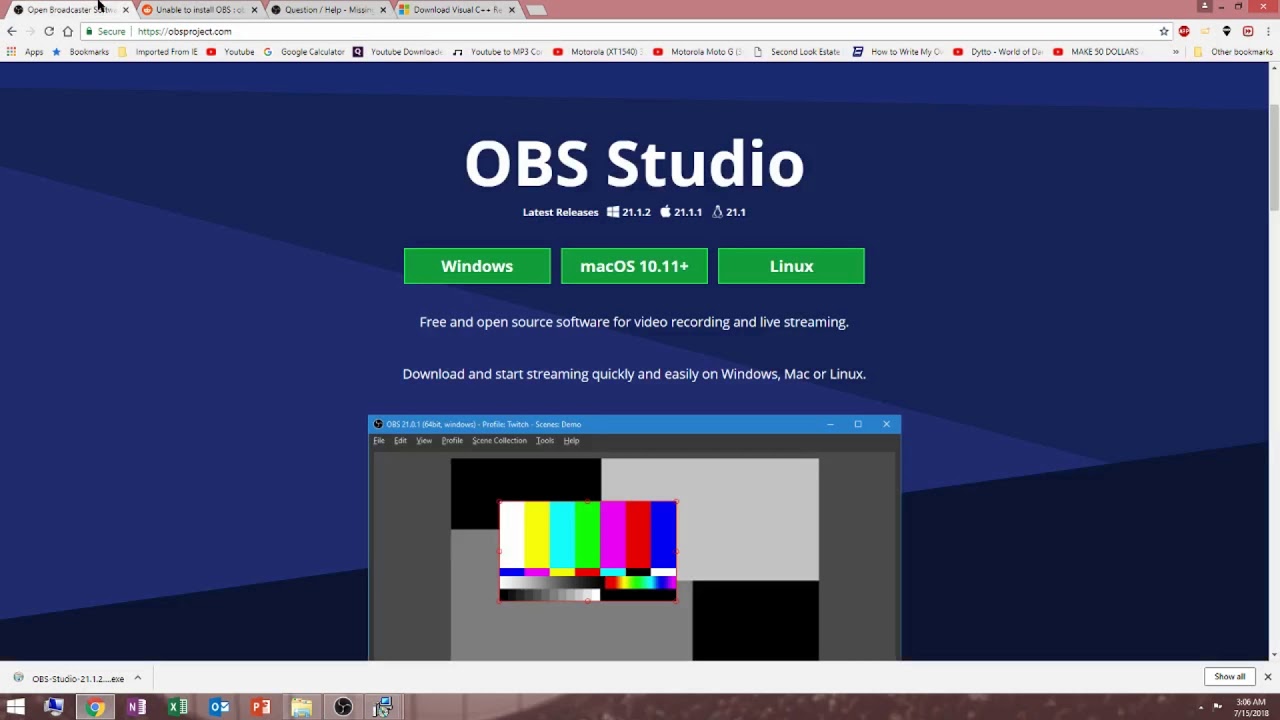1280x720 pixels.
Task: Open the Other bookmarks folder
Action: pyautogui.click(x=1233, y=52)
